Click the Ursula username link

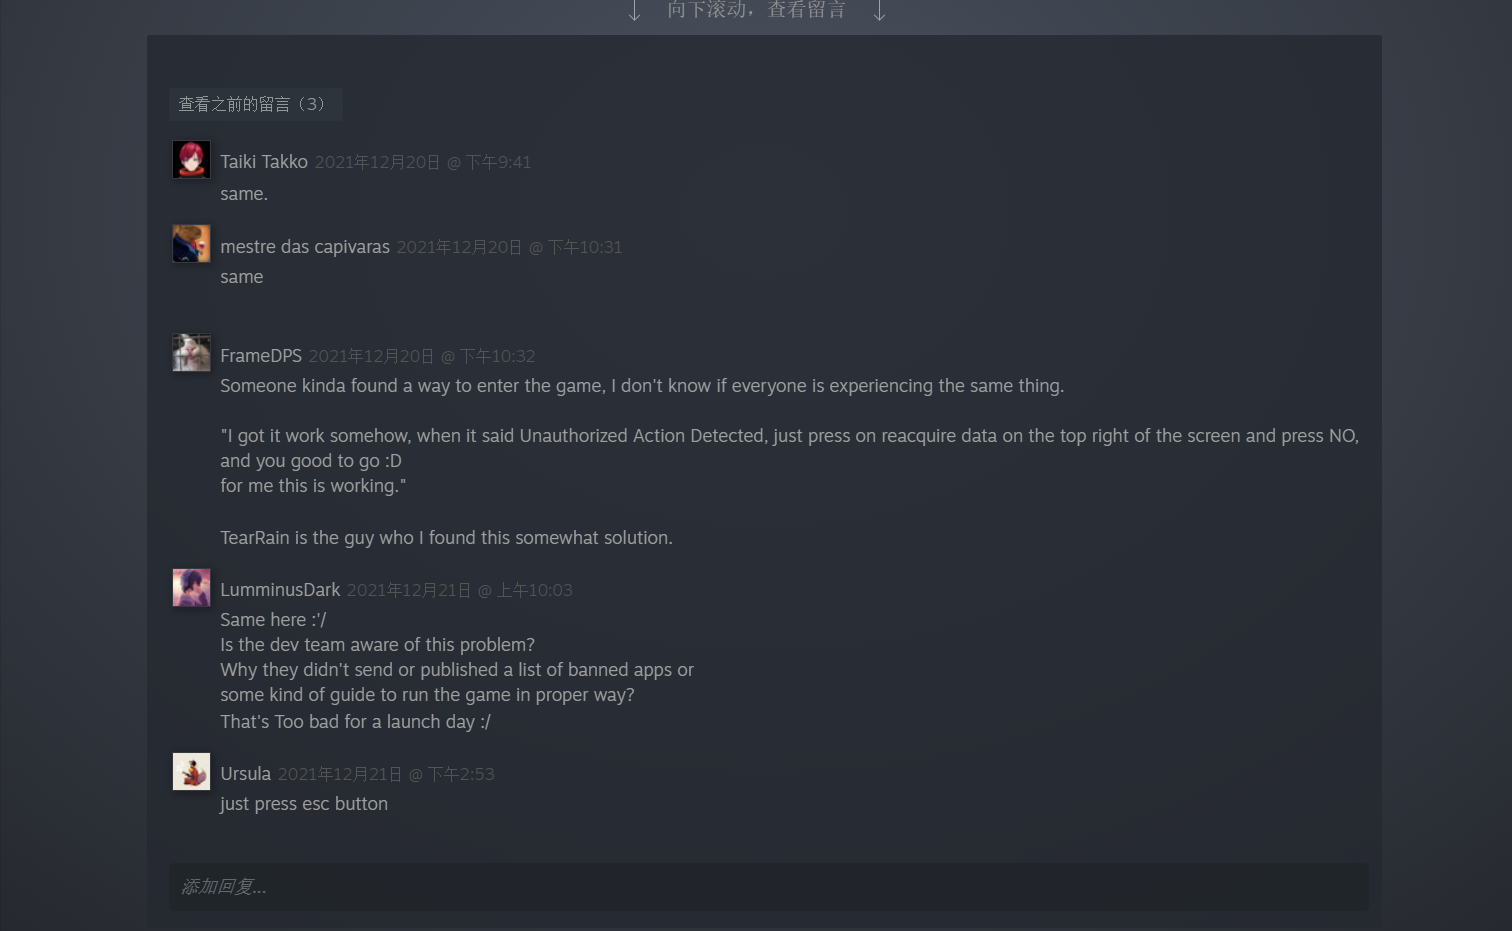pyautogui.click(x=245, y=774)
